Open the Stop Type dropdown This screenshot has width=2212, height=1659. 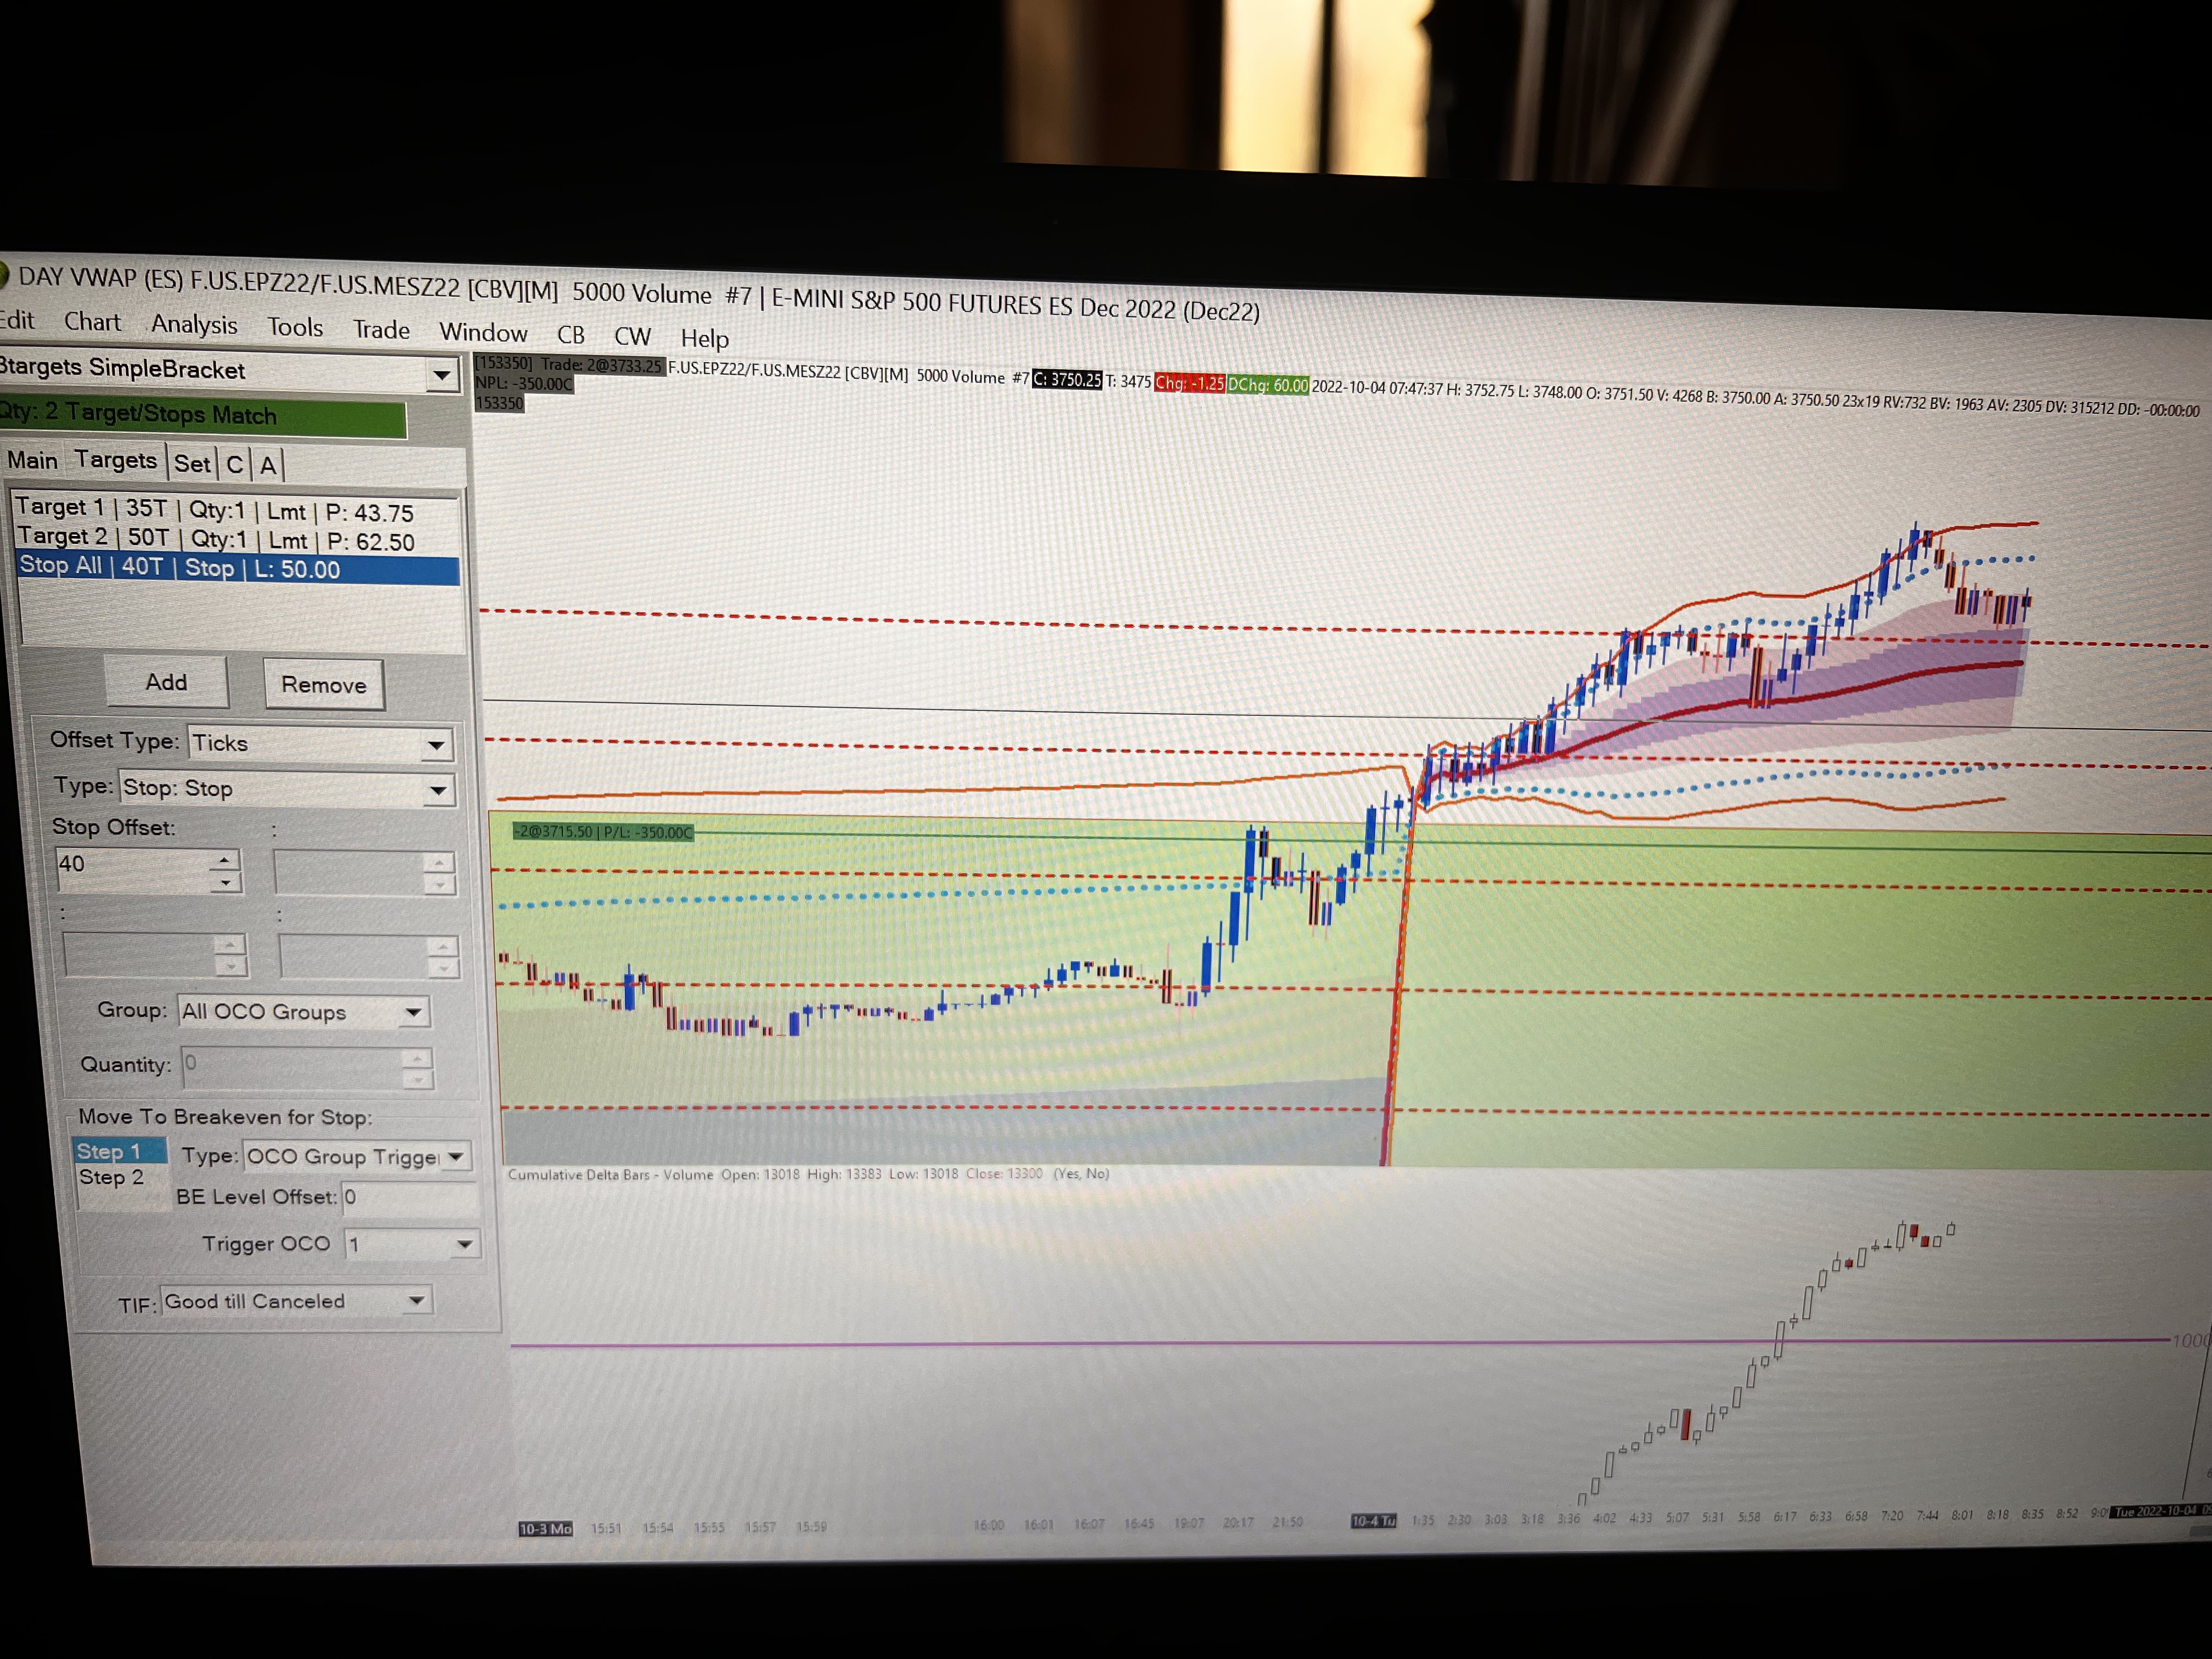pyautogui.click(x=437, y=791)
